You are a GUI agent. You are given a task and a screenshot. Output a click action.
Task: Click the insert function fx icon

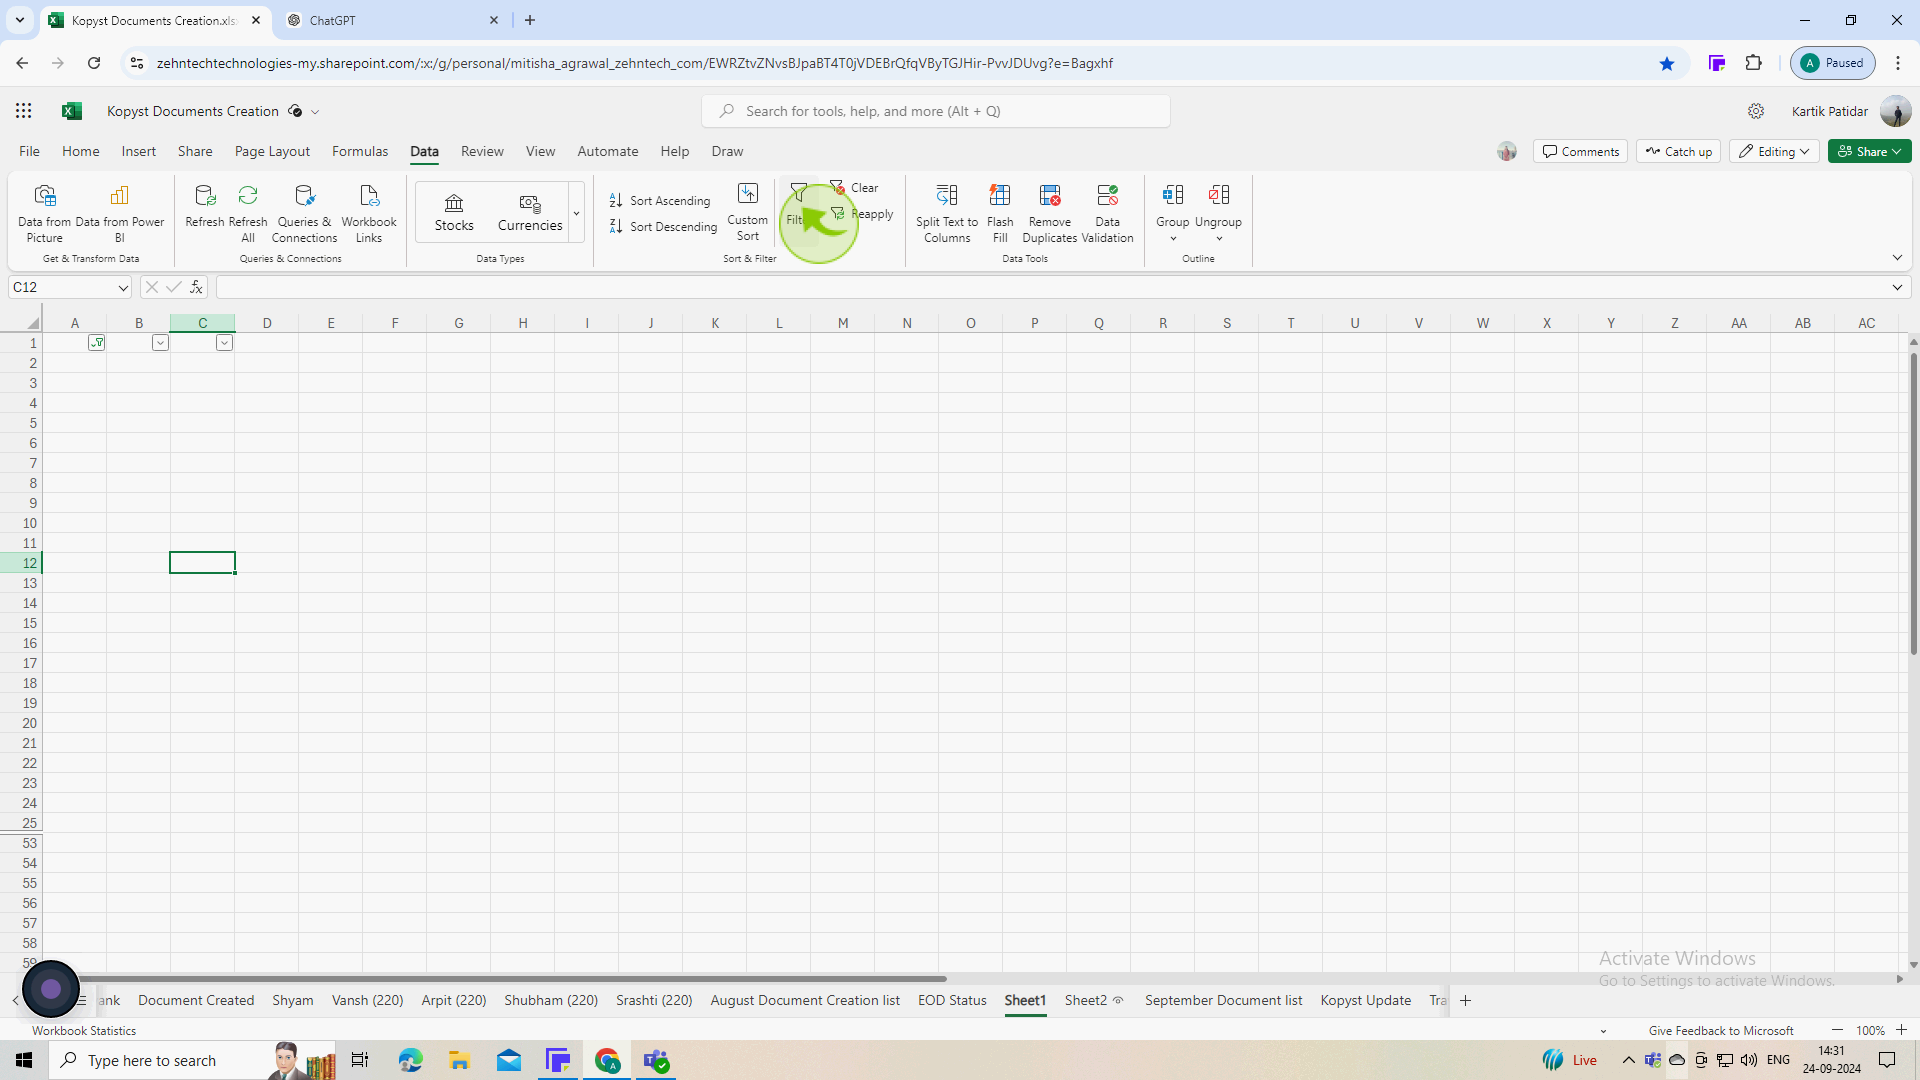click(196, 287)
